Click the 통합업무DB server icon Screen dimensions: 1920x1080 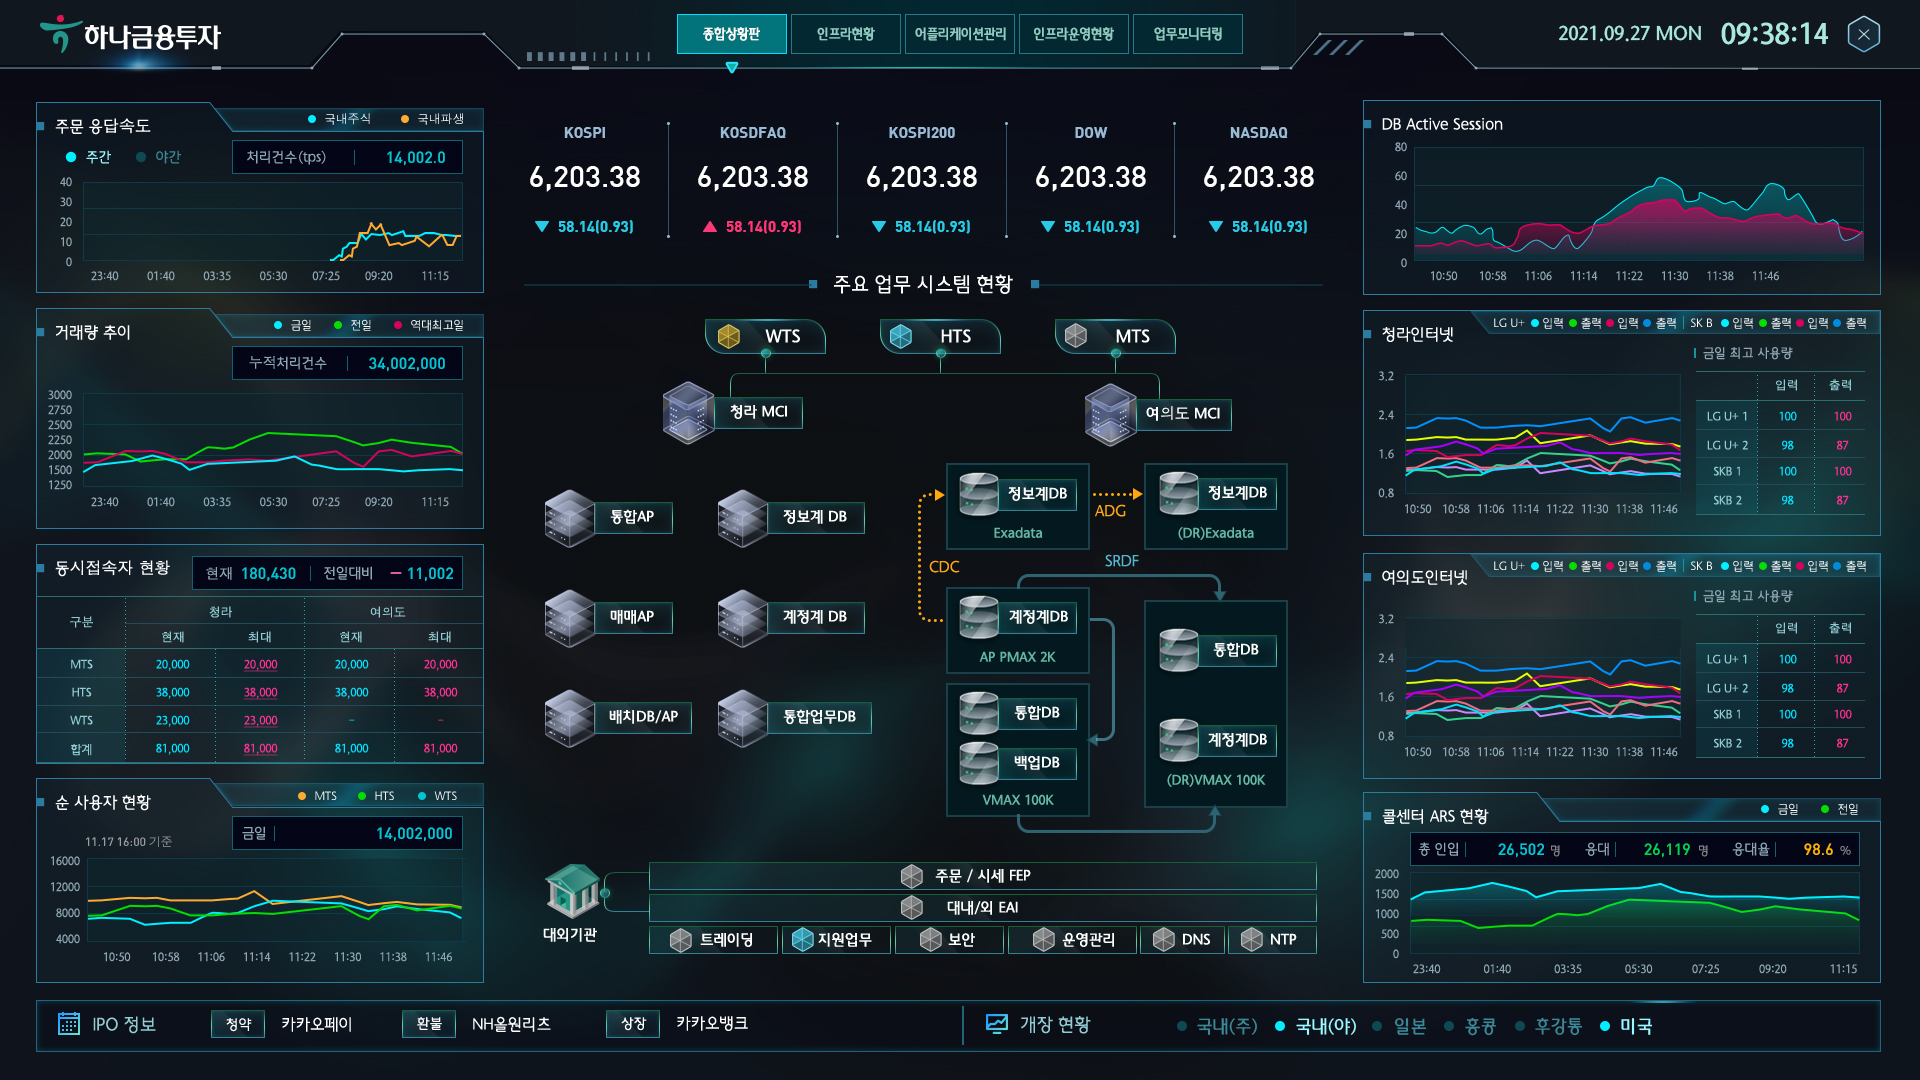click(743, 718)
